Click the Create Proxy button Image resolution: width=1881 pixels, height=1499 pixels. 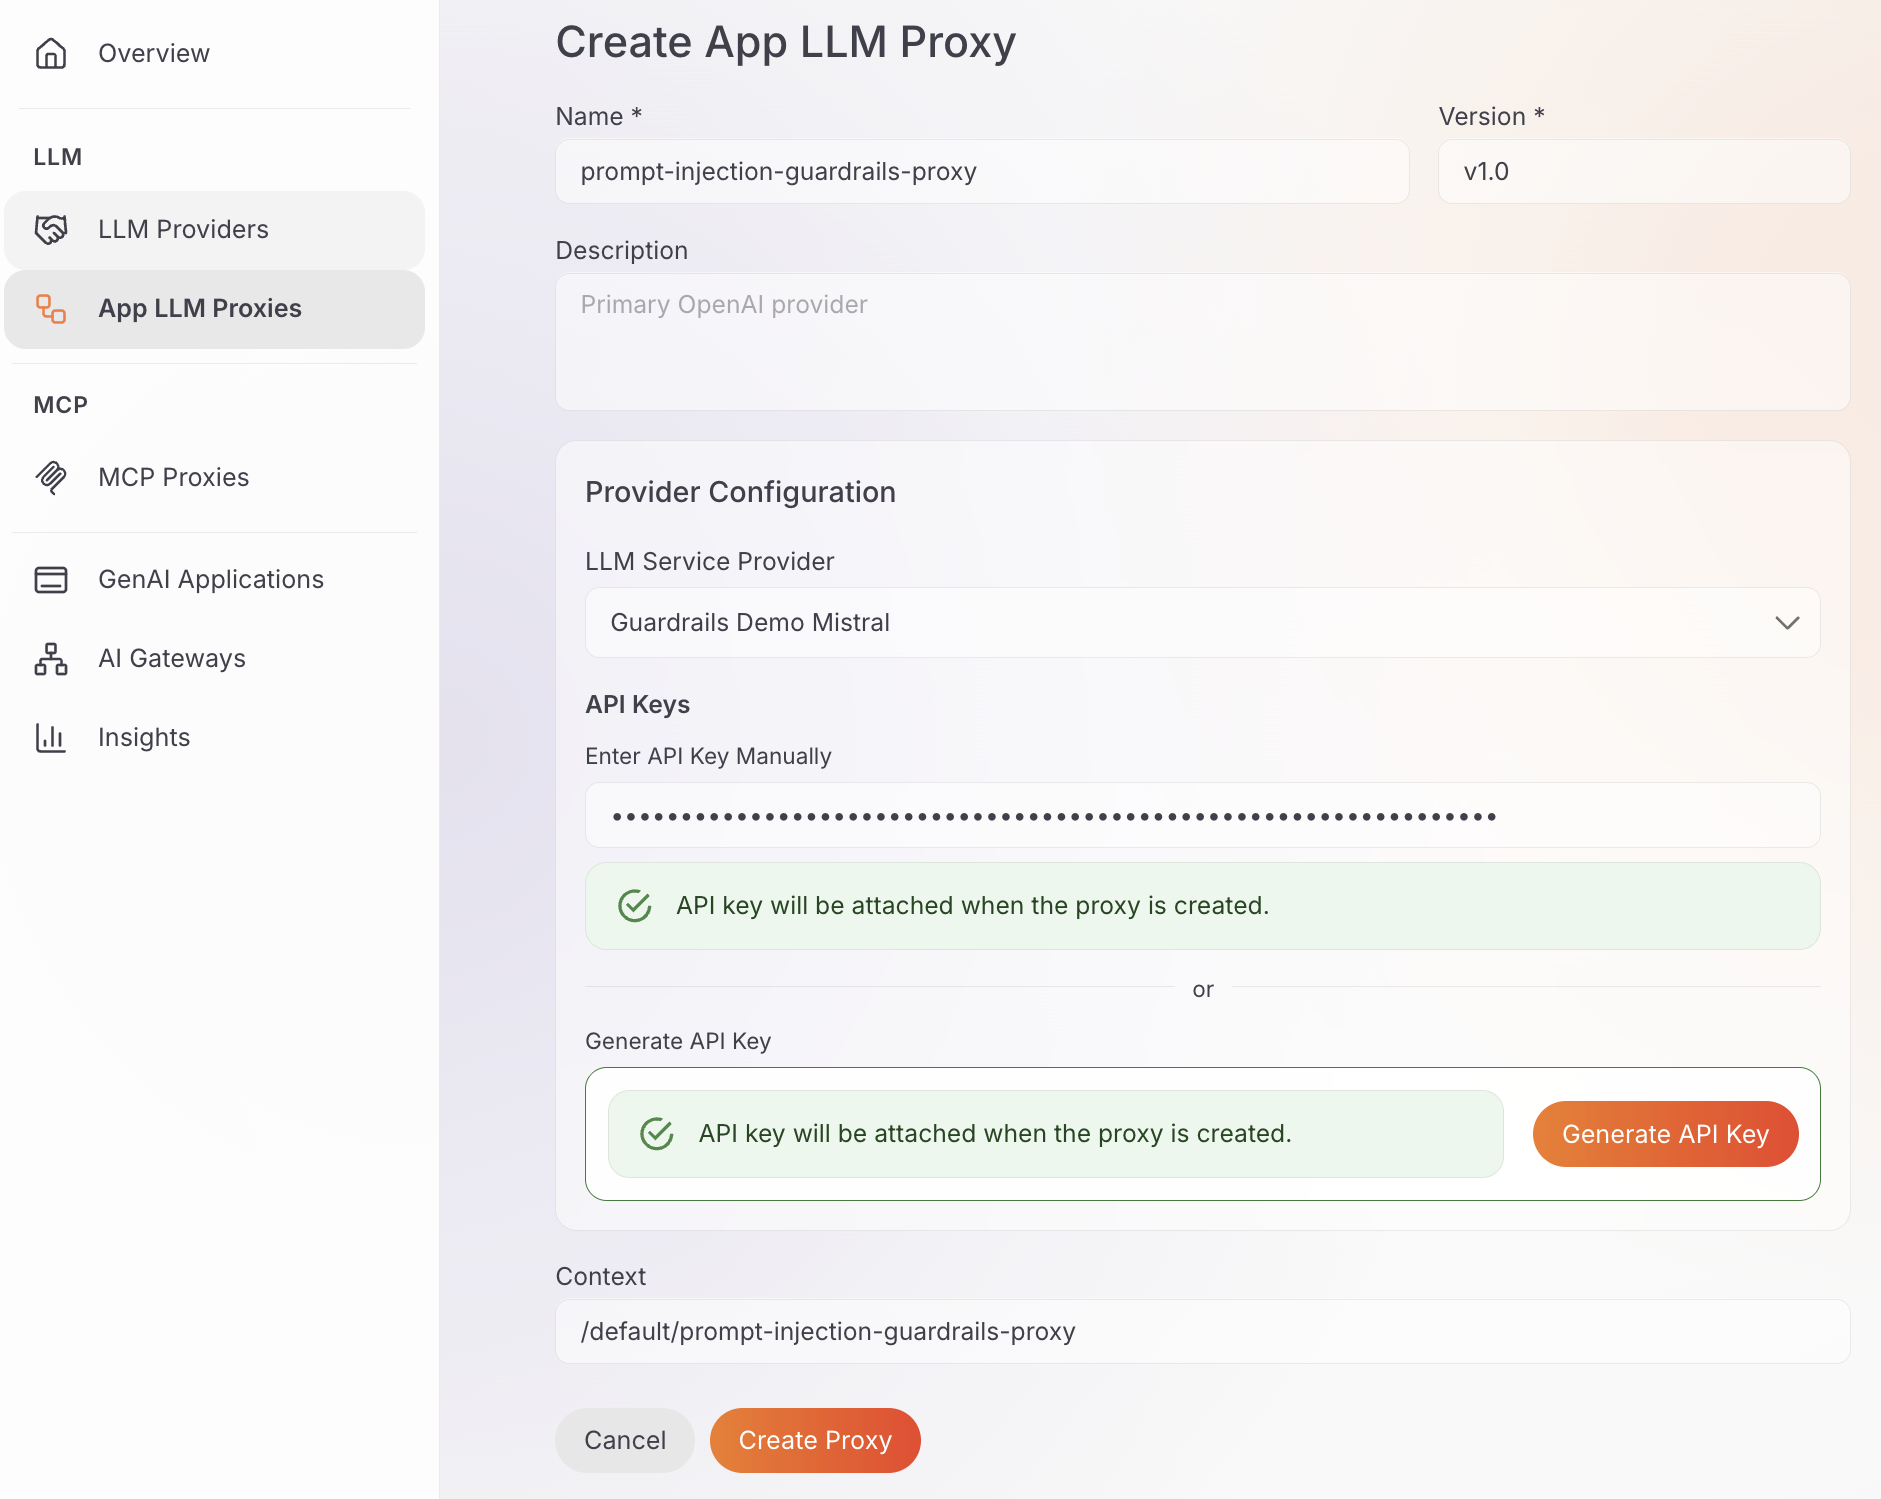(815, 1440)
